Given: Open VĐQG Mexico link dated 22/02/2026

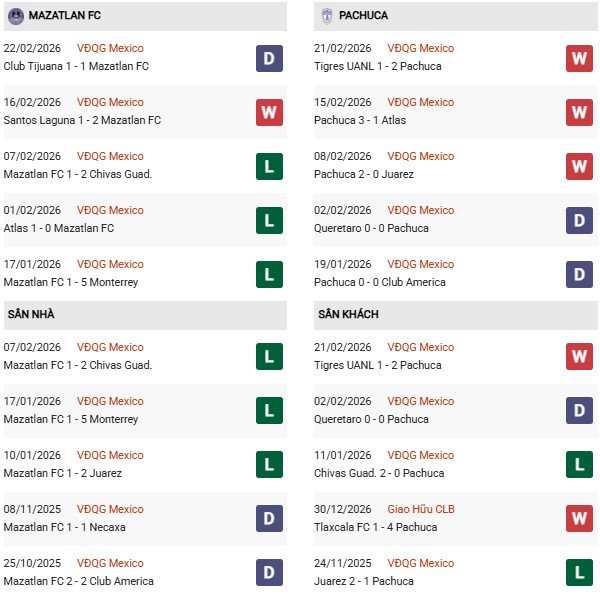Looking at the screenshot, I should (110, 48).
